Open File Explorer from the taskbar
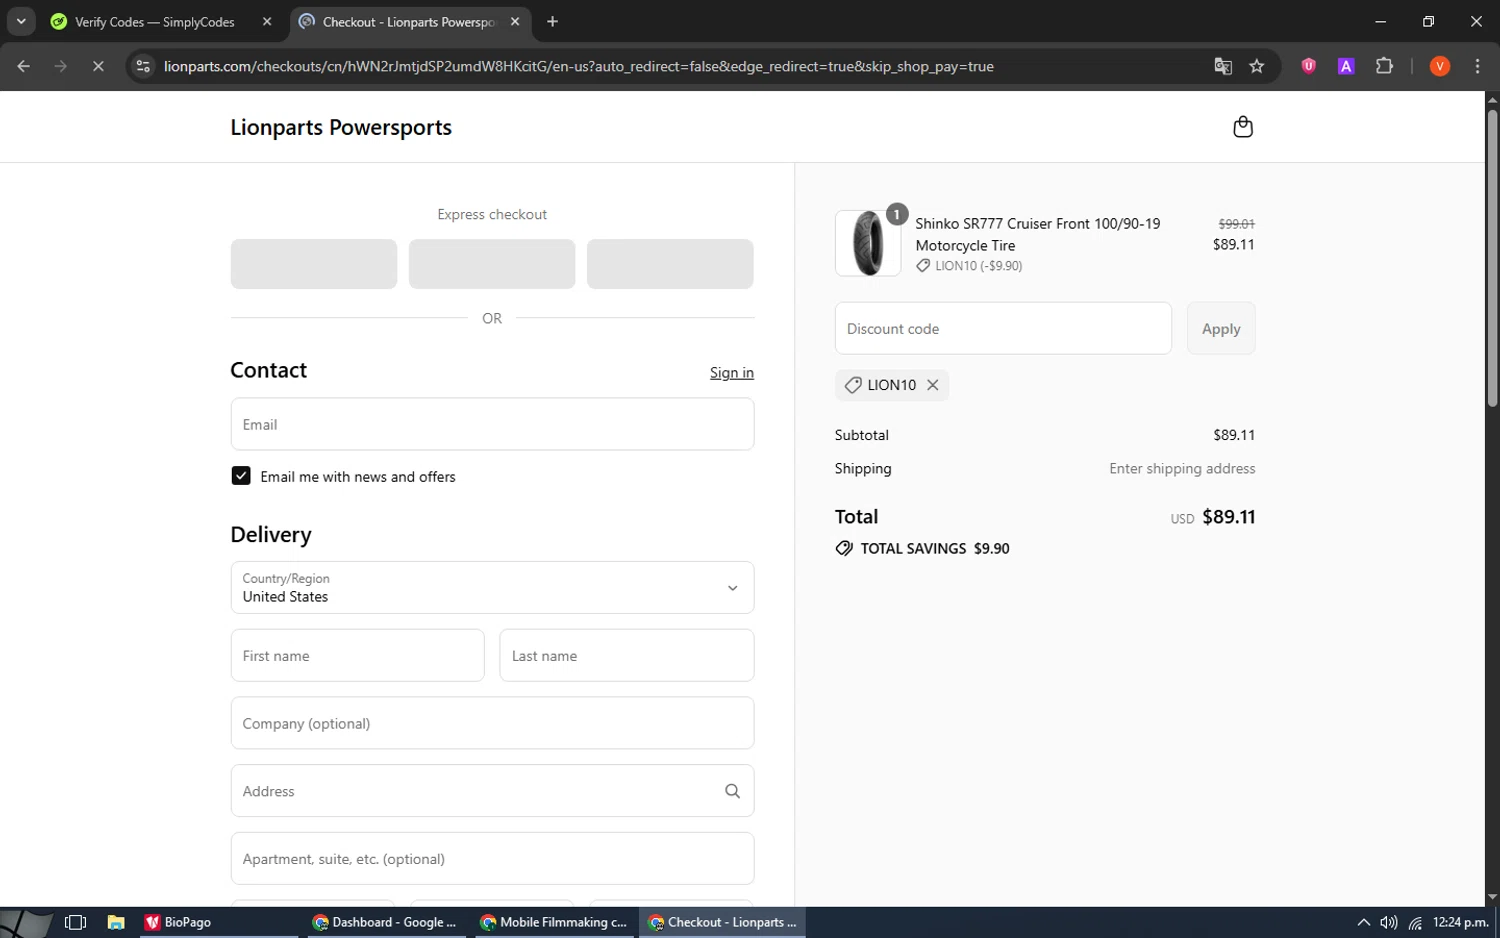The height and width of the screenshot is (938, 1500). coord(116,922)
